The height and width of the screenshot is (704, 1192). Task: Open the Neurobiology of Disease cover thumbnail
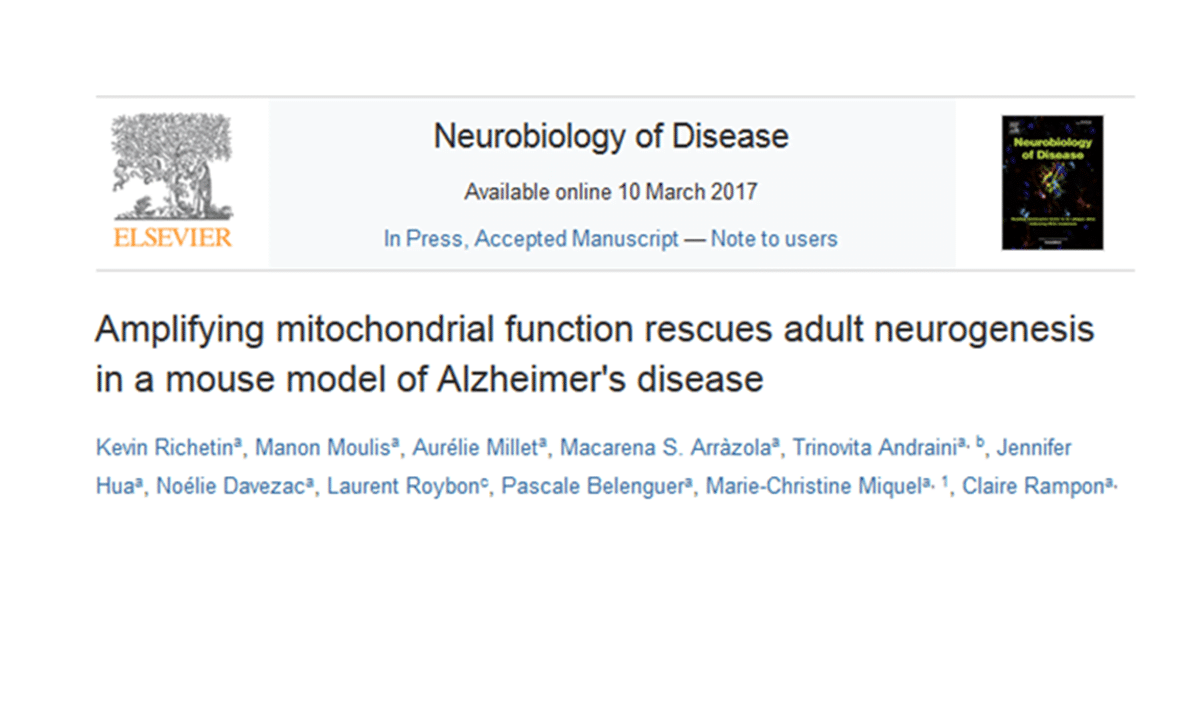pyautogui.click(x=1052, y=182)
